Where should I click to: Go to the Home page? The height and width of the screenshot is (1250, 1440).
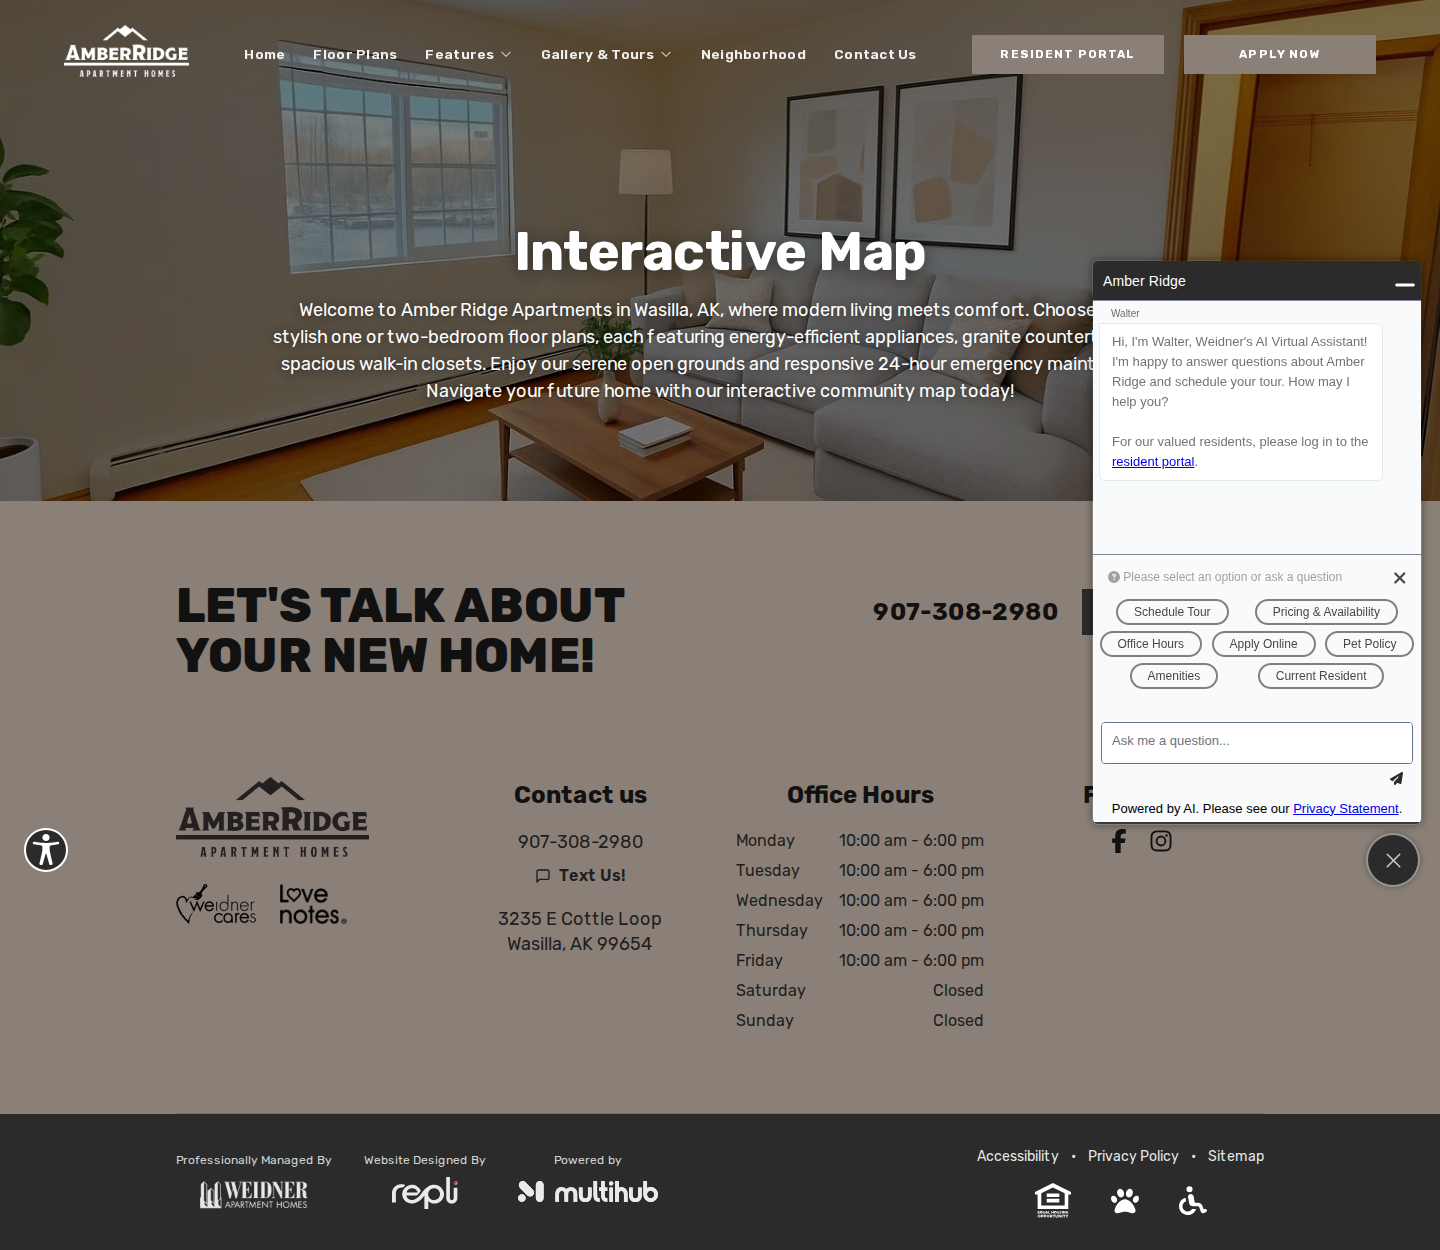pos(265,55)
